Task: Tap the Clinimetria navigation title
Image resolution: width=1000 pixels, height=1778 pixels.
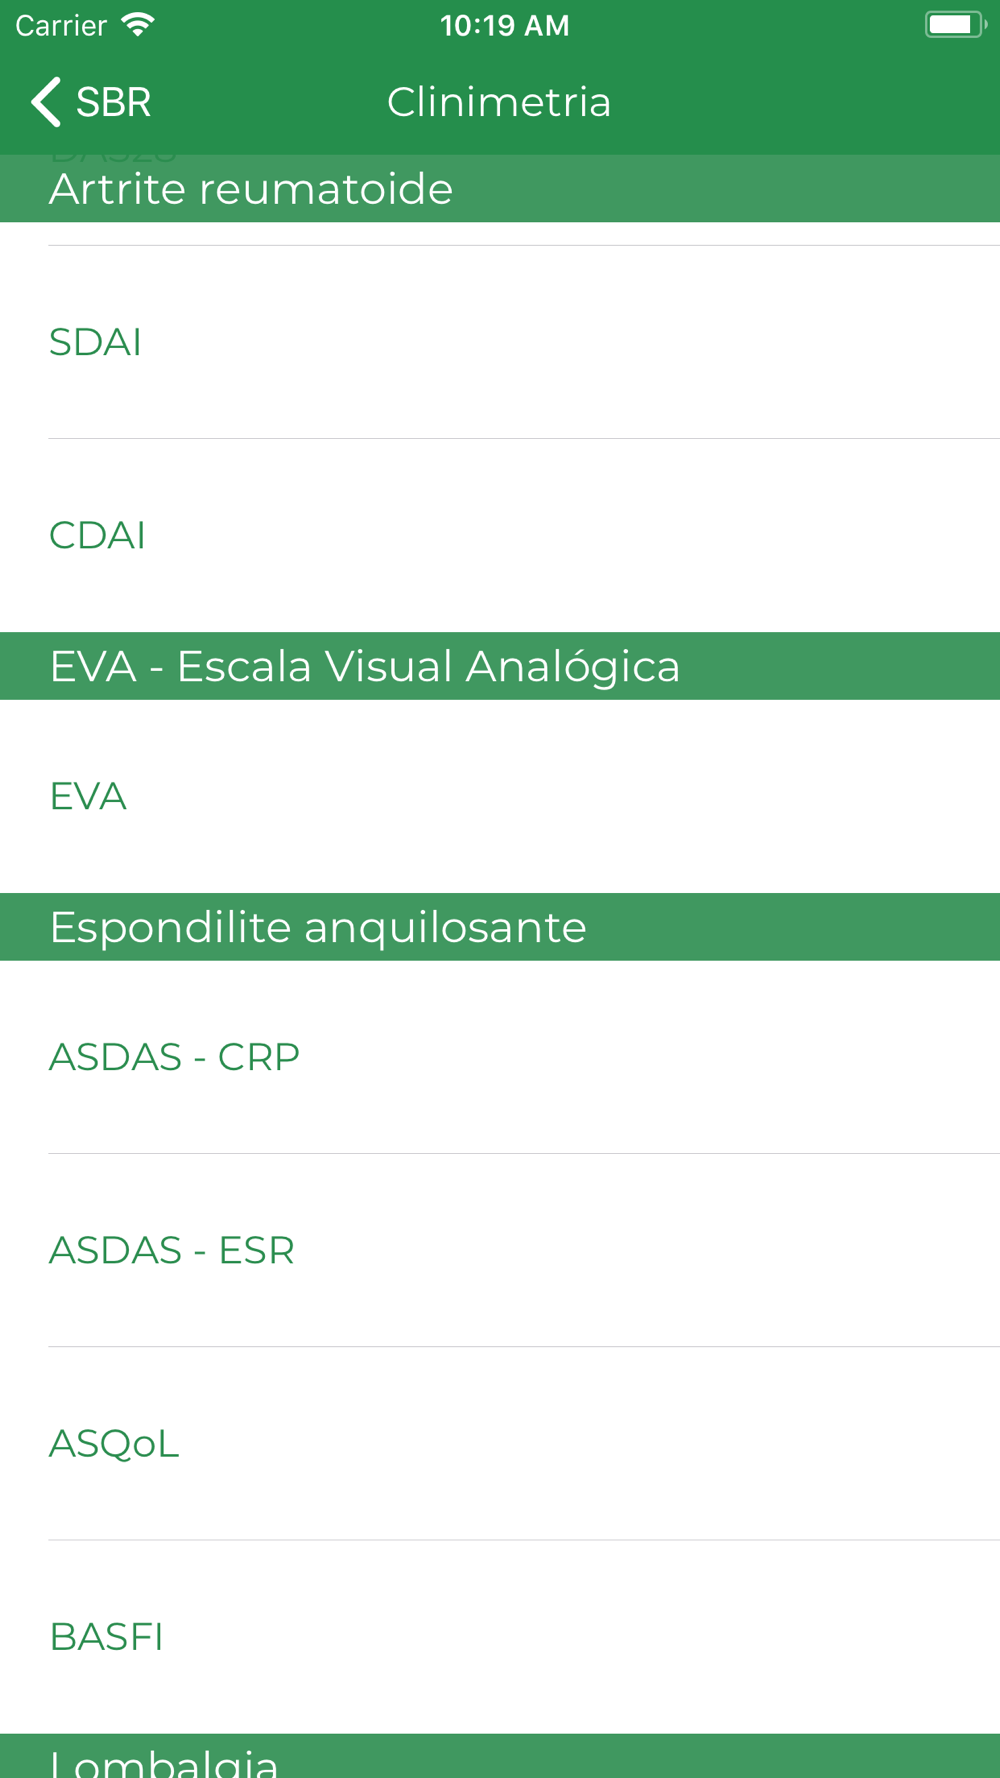Action: click(x=499, y=102)
